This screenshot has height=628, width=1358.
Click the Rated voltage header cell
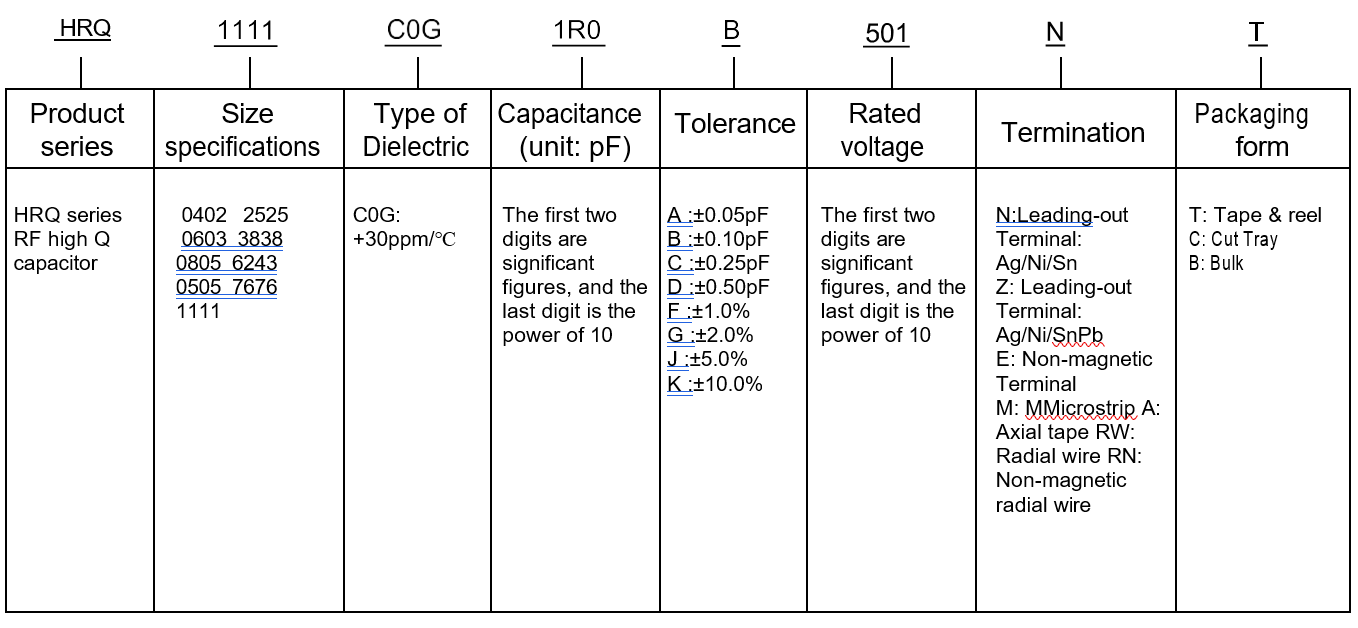(x=882, y=130)
